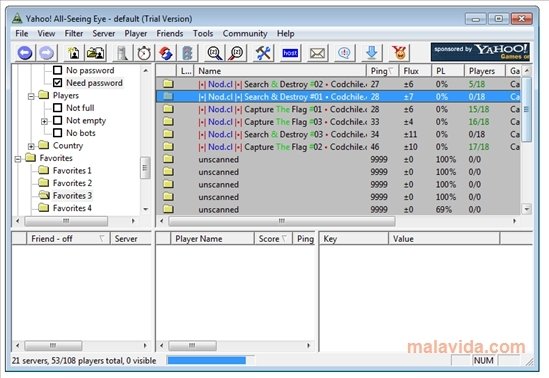
Task: Enable the Not full filter checkbox
Action: 57,108
